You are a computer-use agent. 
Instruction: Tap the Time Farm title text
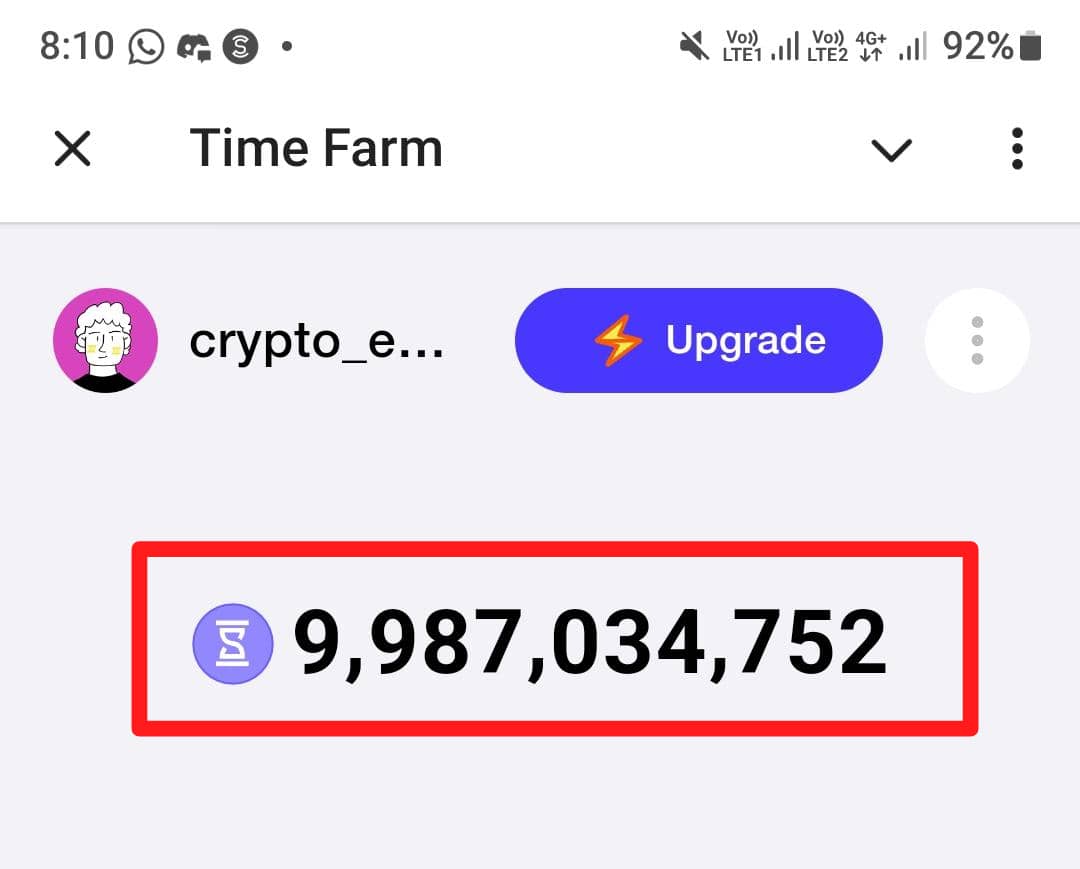pos(316,148)
